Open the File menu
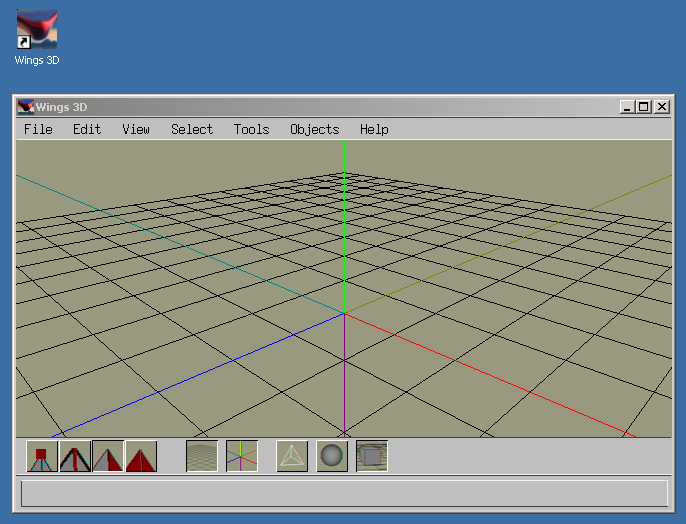Image resolution: width=686 pixels, height=524 pixels. coord(38,129)
